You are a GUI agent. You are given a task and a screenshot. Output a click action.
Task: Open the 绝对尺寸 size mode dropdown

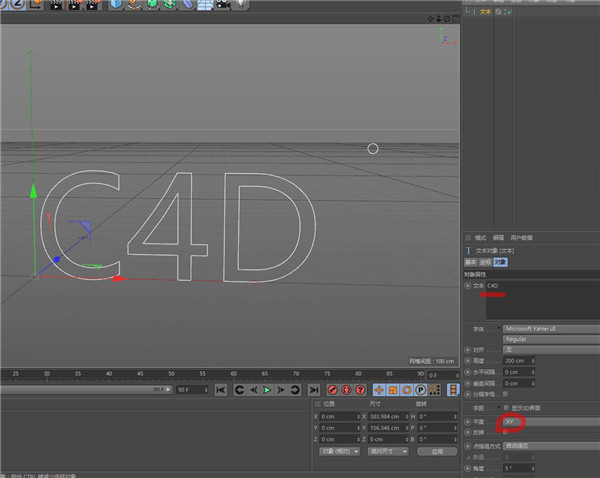tap(388, 452)
